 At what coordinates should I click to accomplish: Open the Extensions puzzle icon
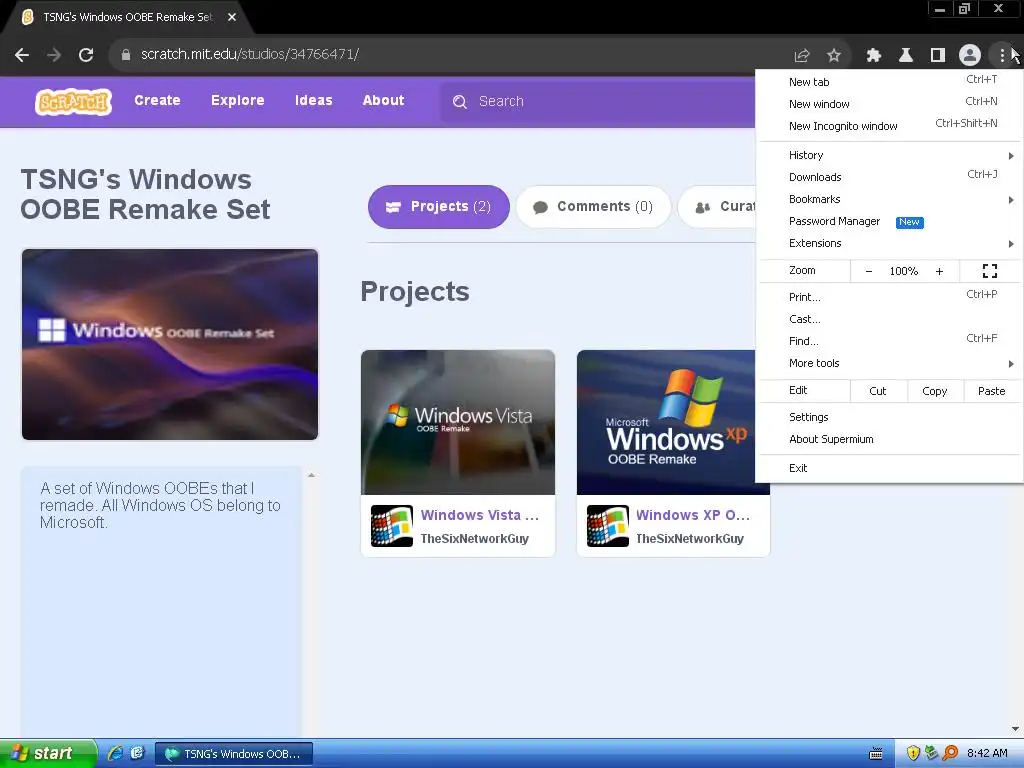[x=874, y=56]
